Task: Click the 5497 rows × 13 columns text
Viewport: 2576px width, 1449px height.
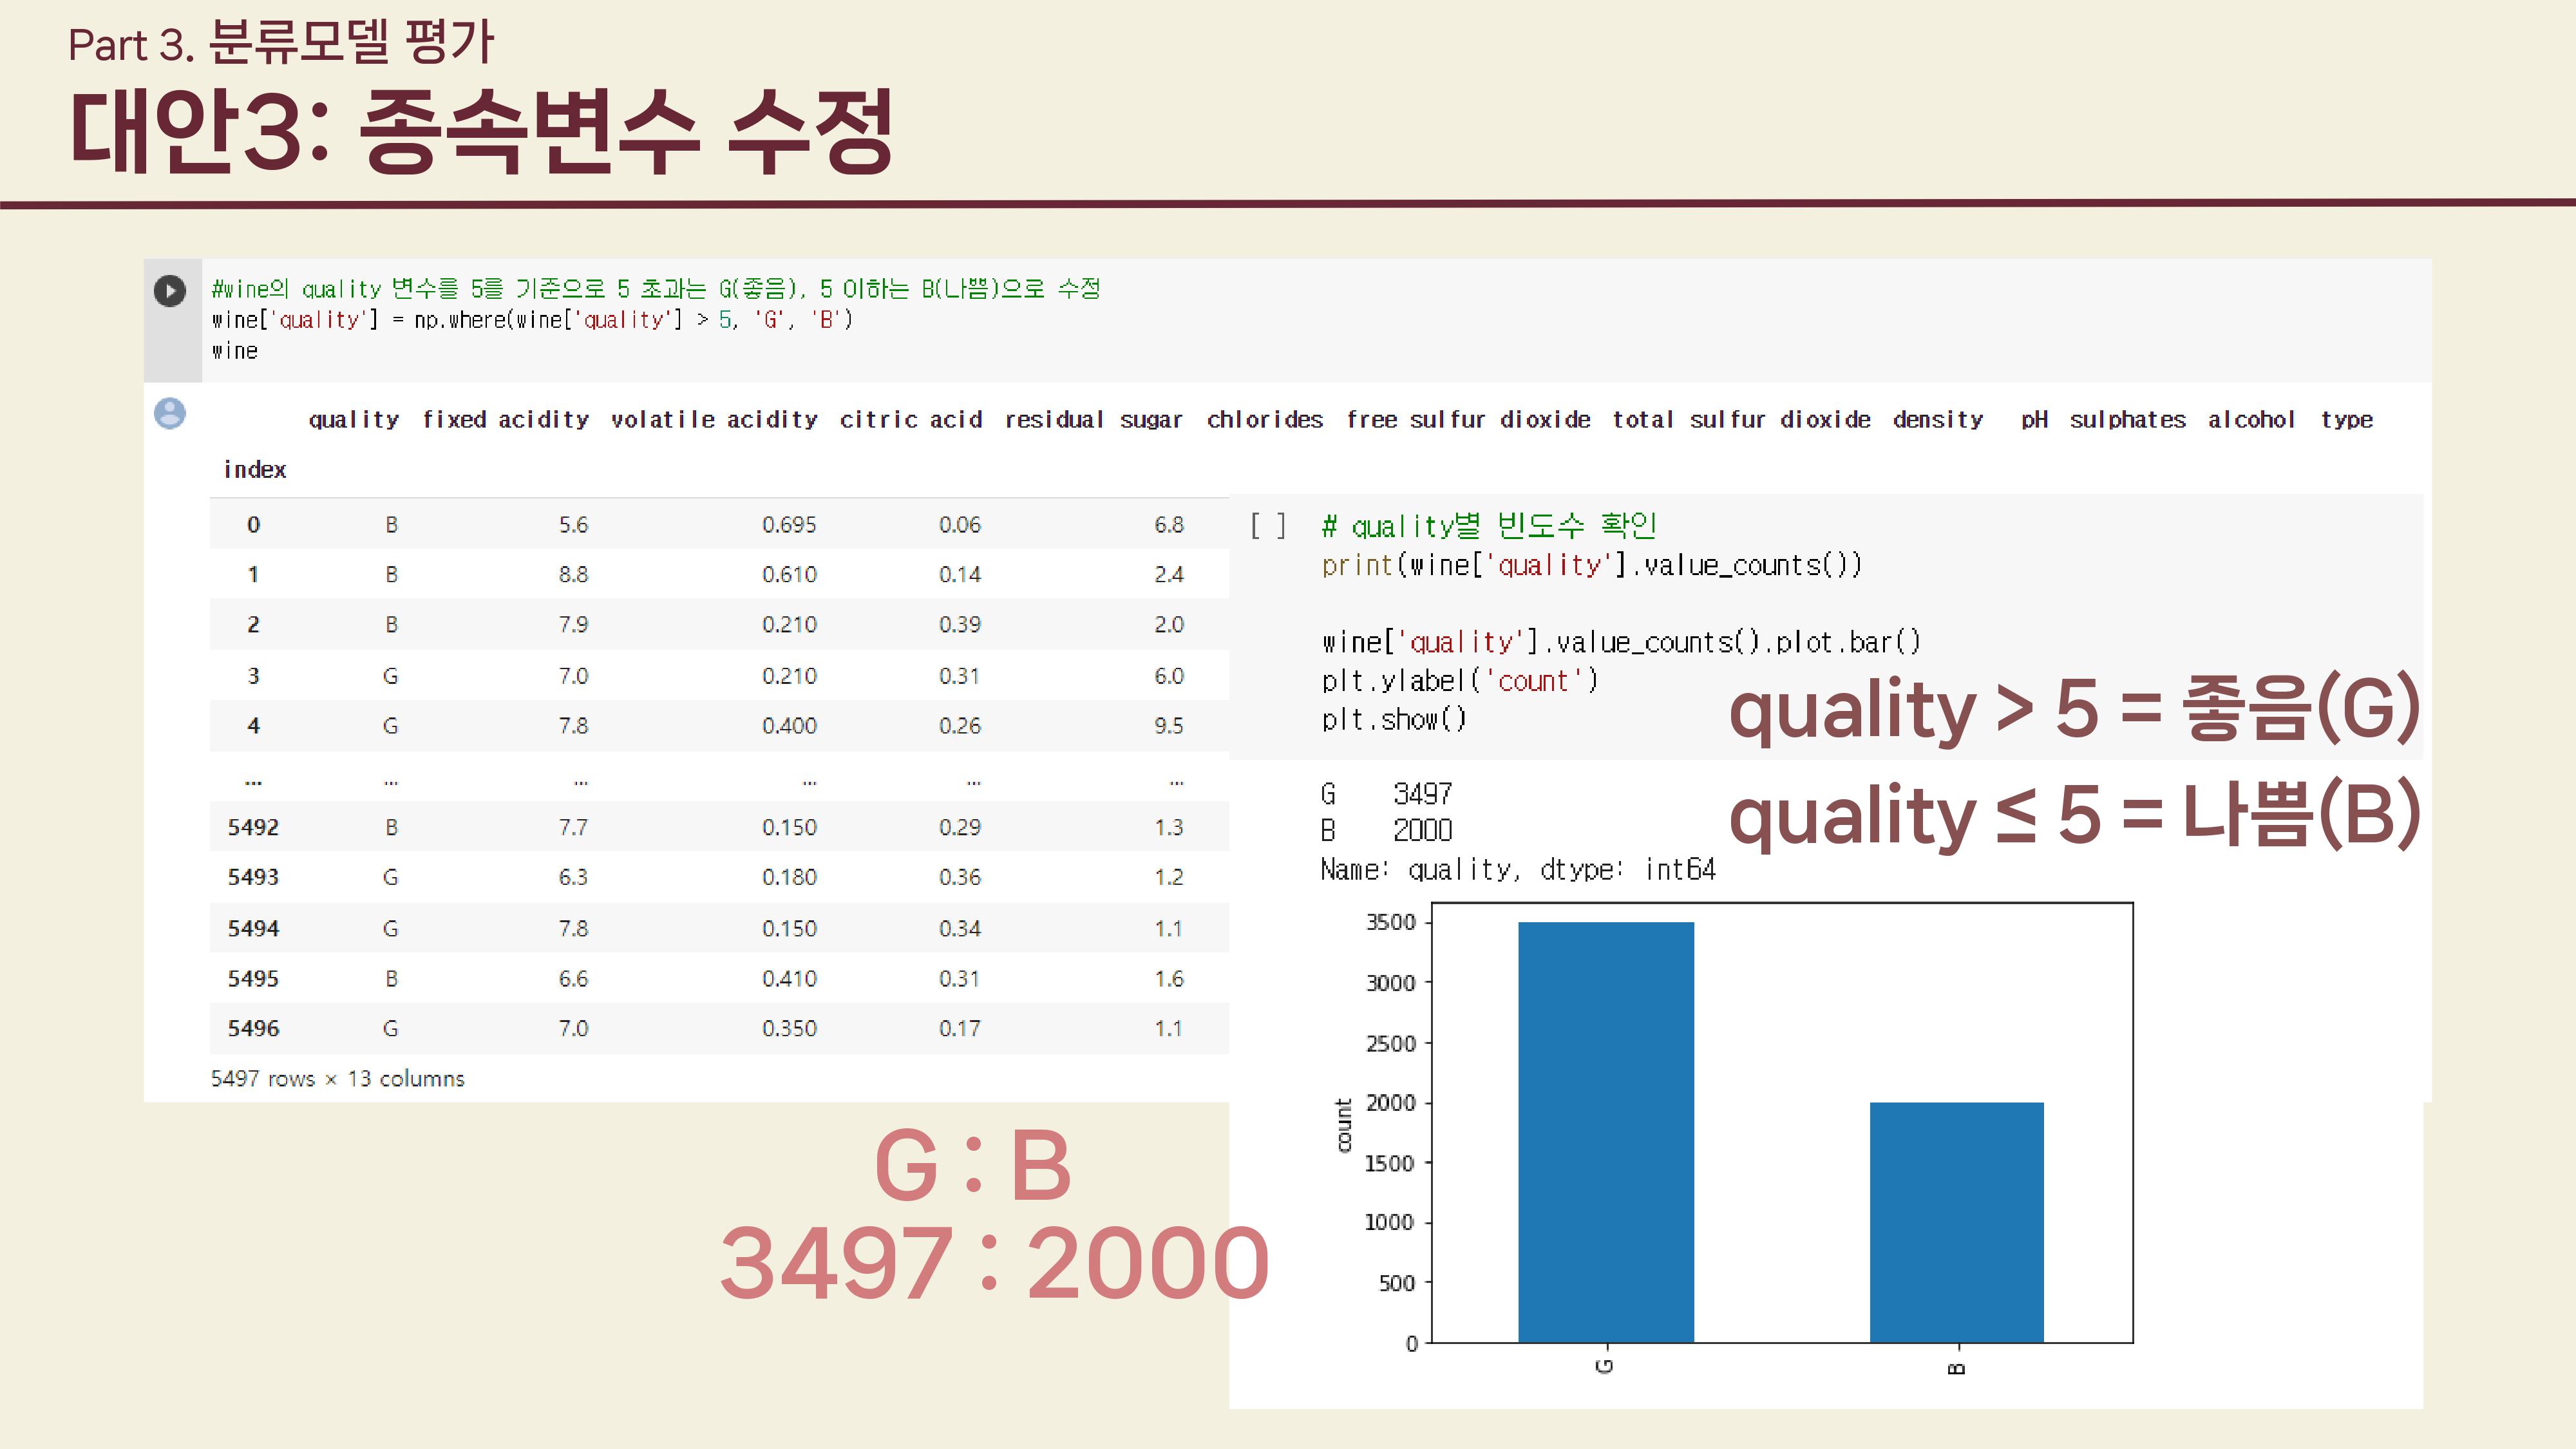Action: point(337,1079)
